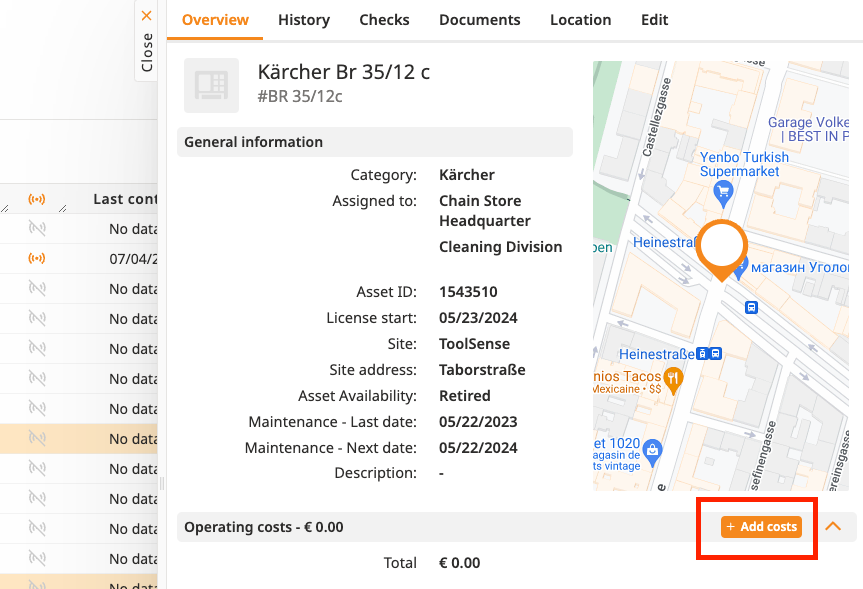
Task: Click the Total € 0.00 value
Action: [460, 563]
